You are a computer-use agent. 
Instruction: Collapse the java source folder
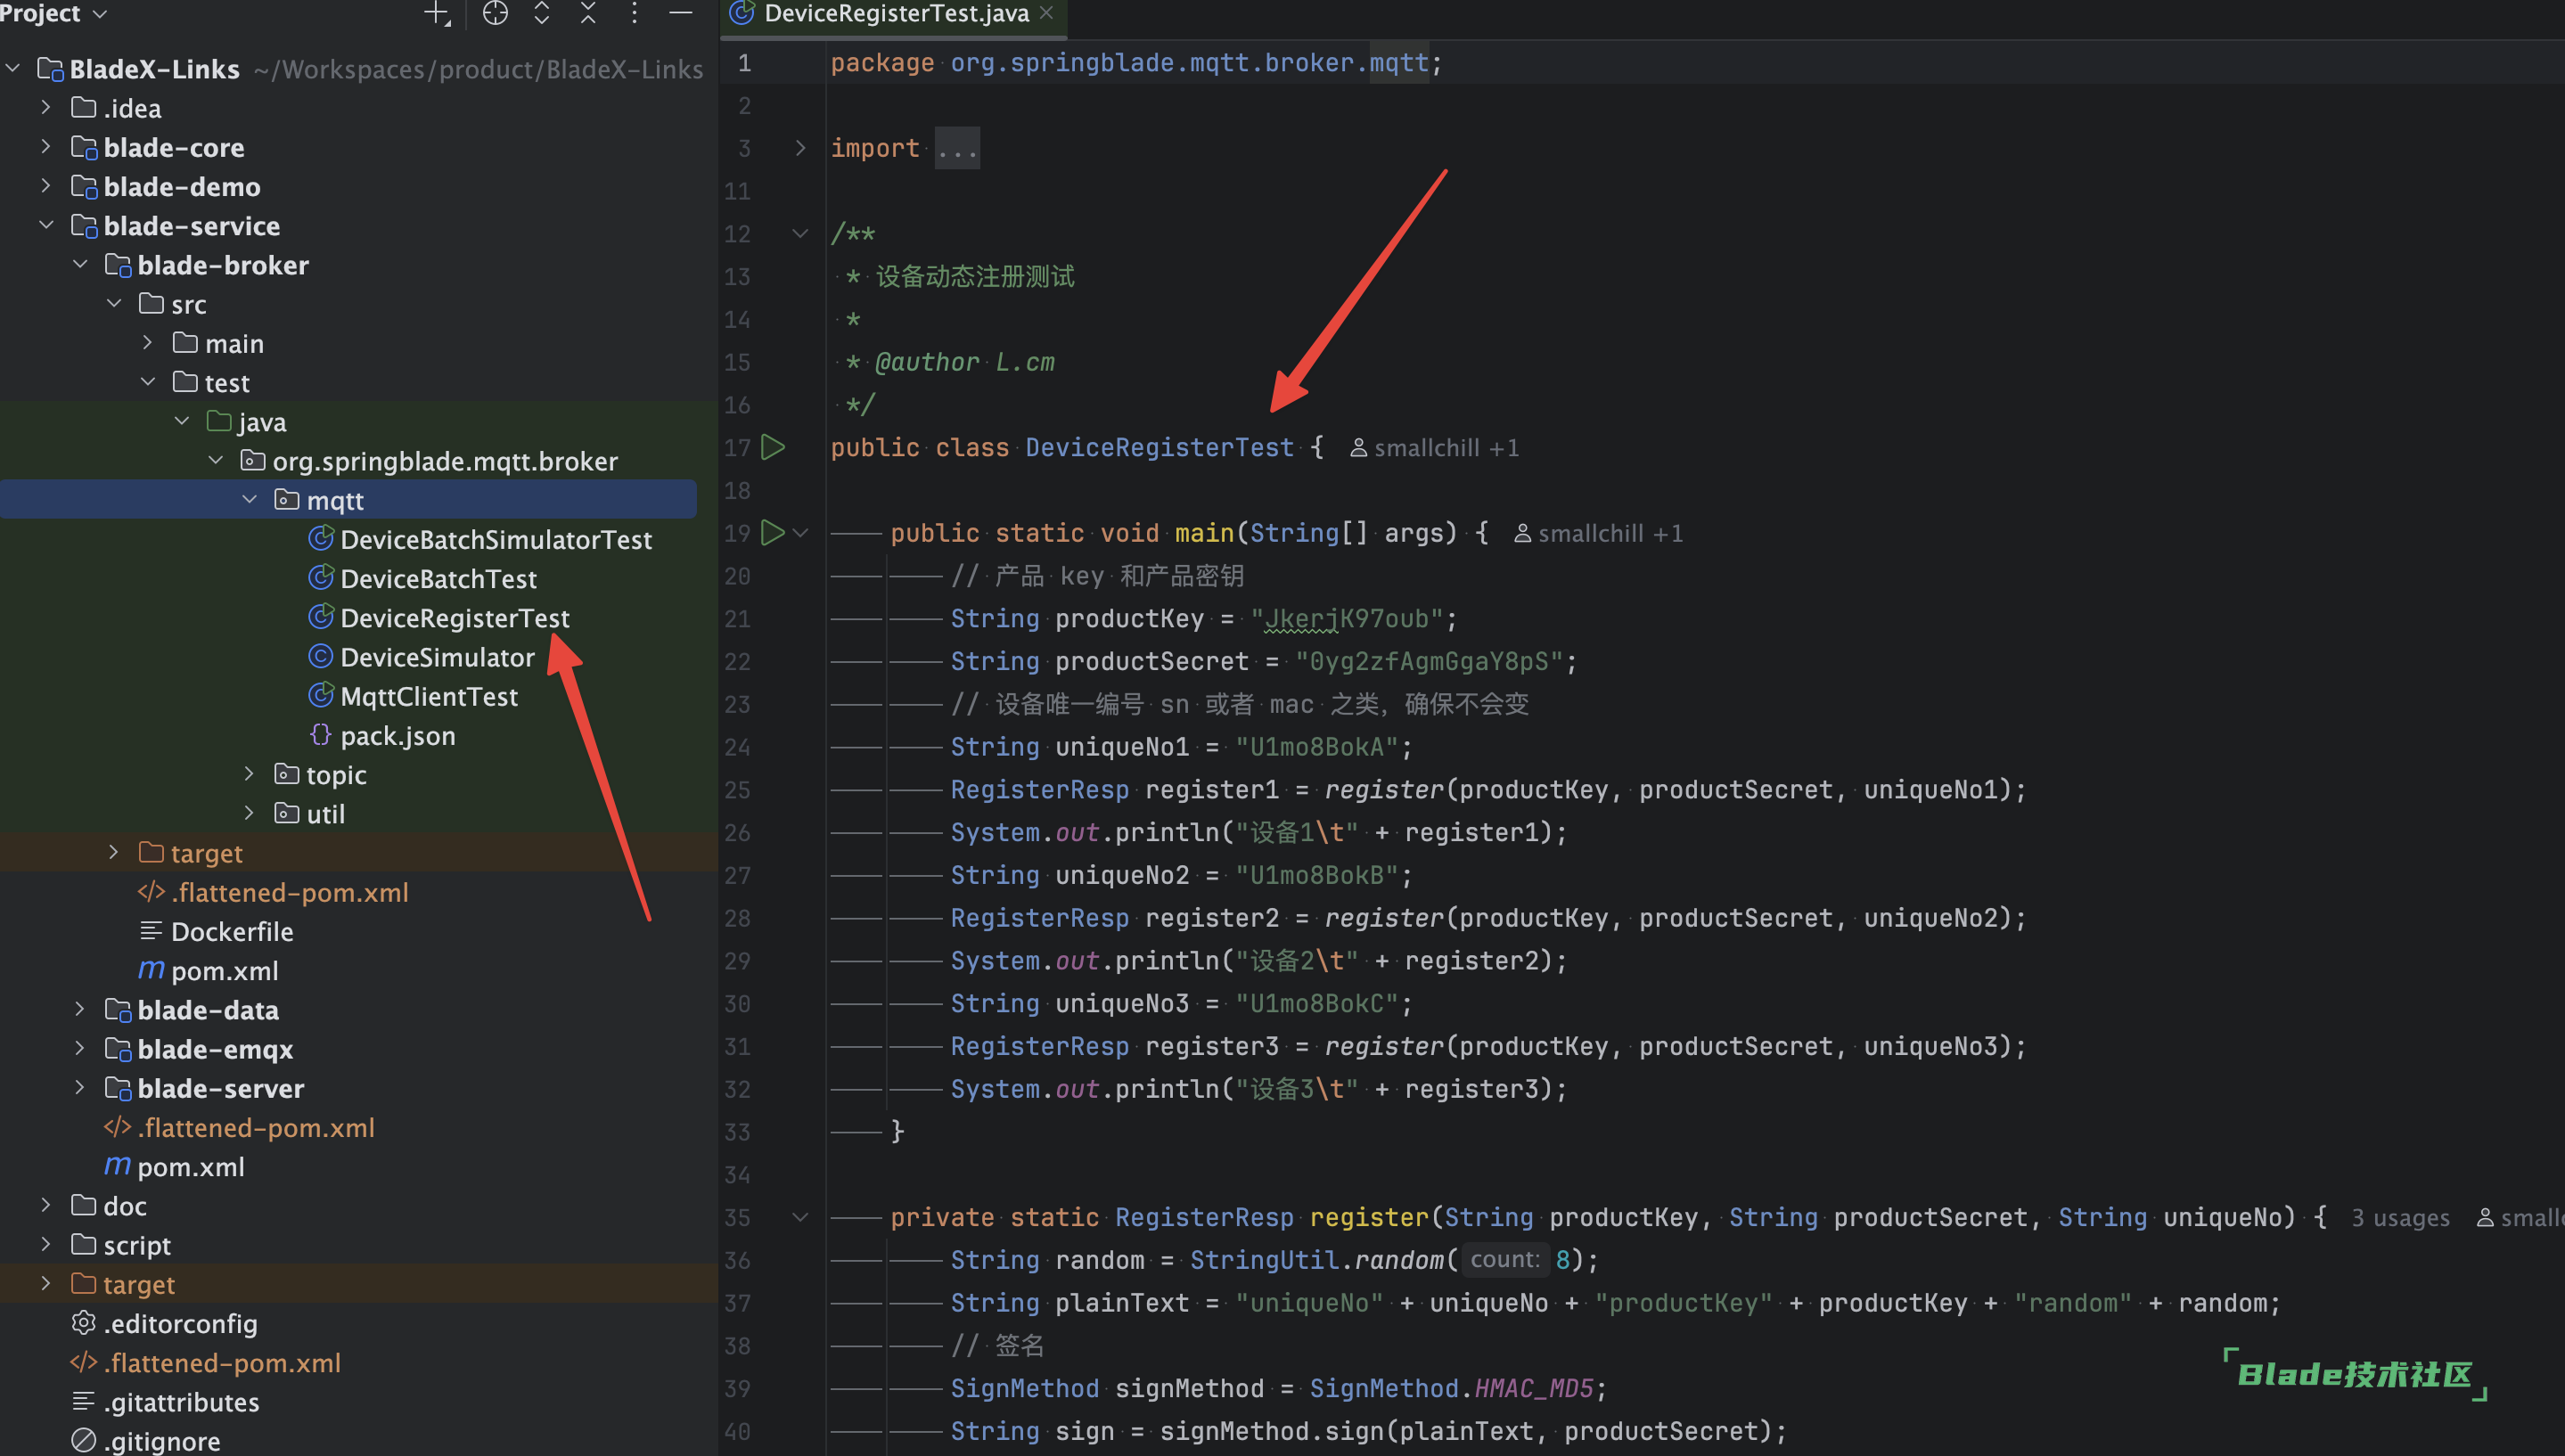coord(182,421)
